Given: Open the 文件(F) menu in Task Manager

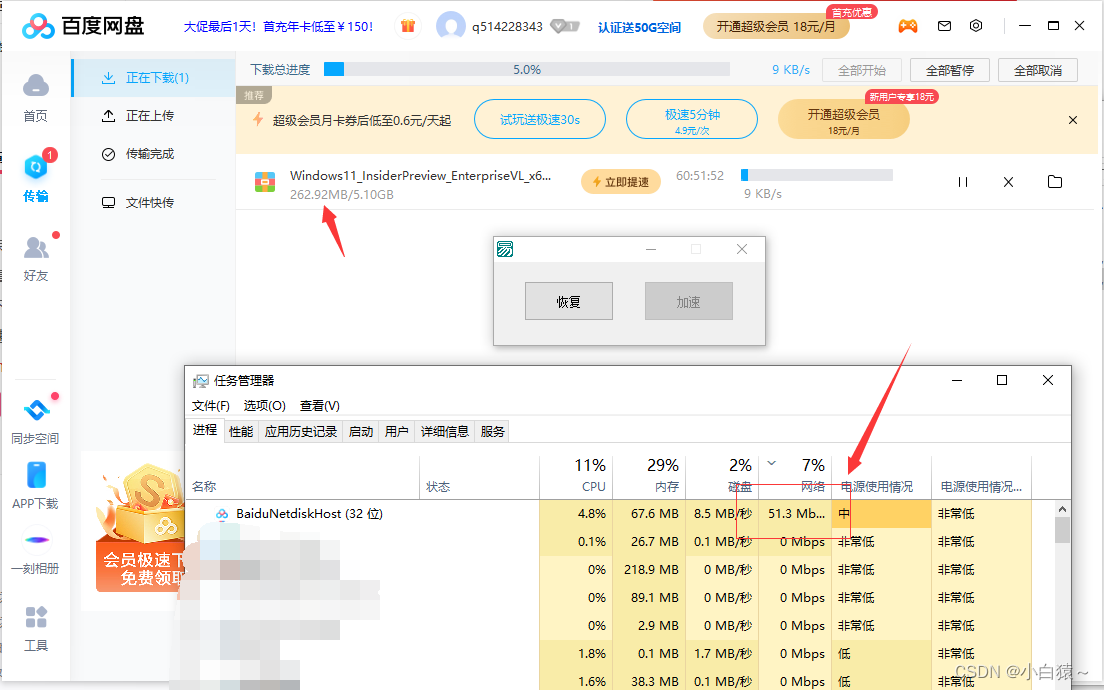Looking at the screenshot, I should [211, 406].
